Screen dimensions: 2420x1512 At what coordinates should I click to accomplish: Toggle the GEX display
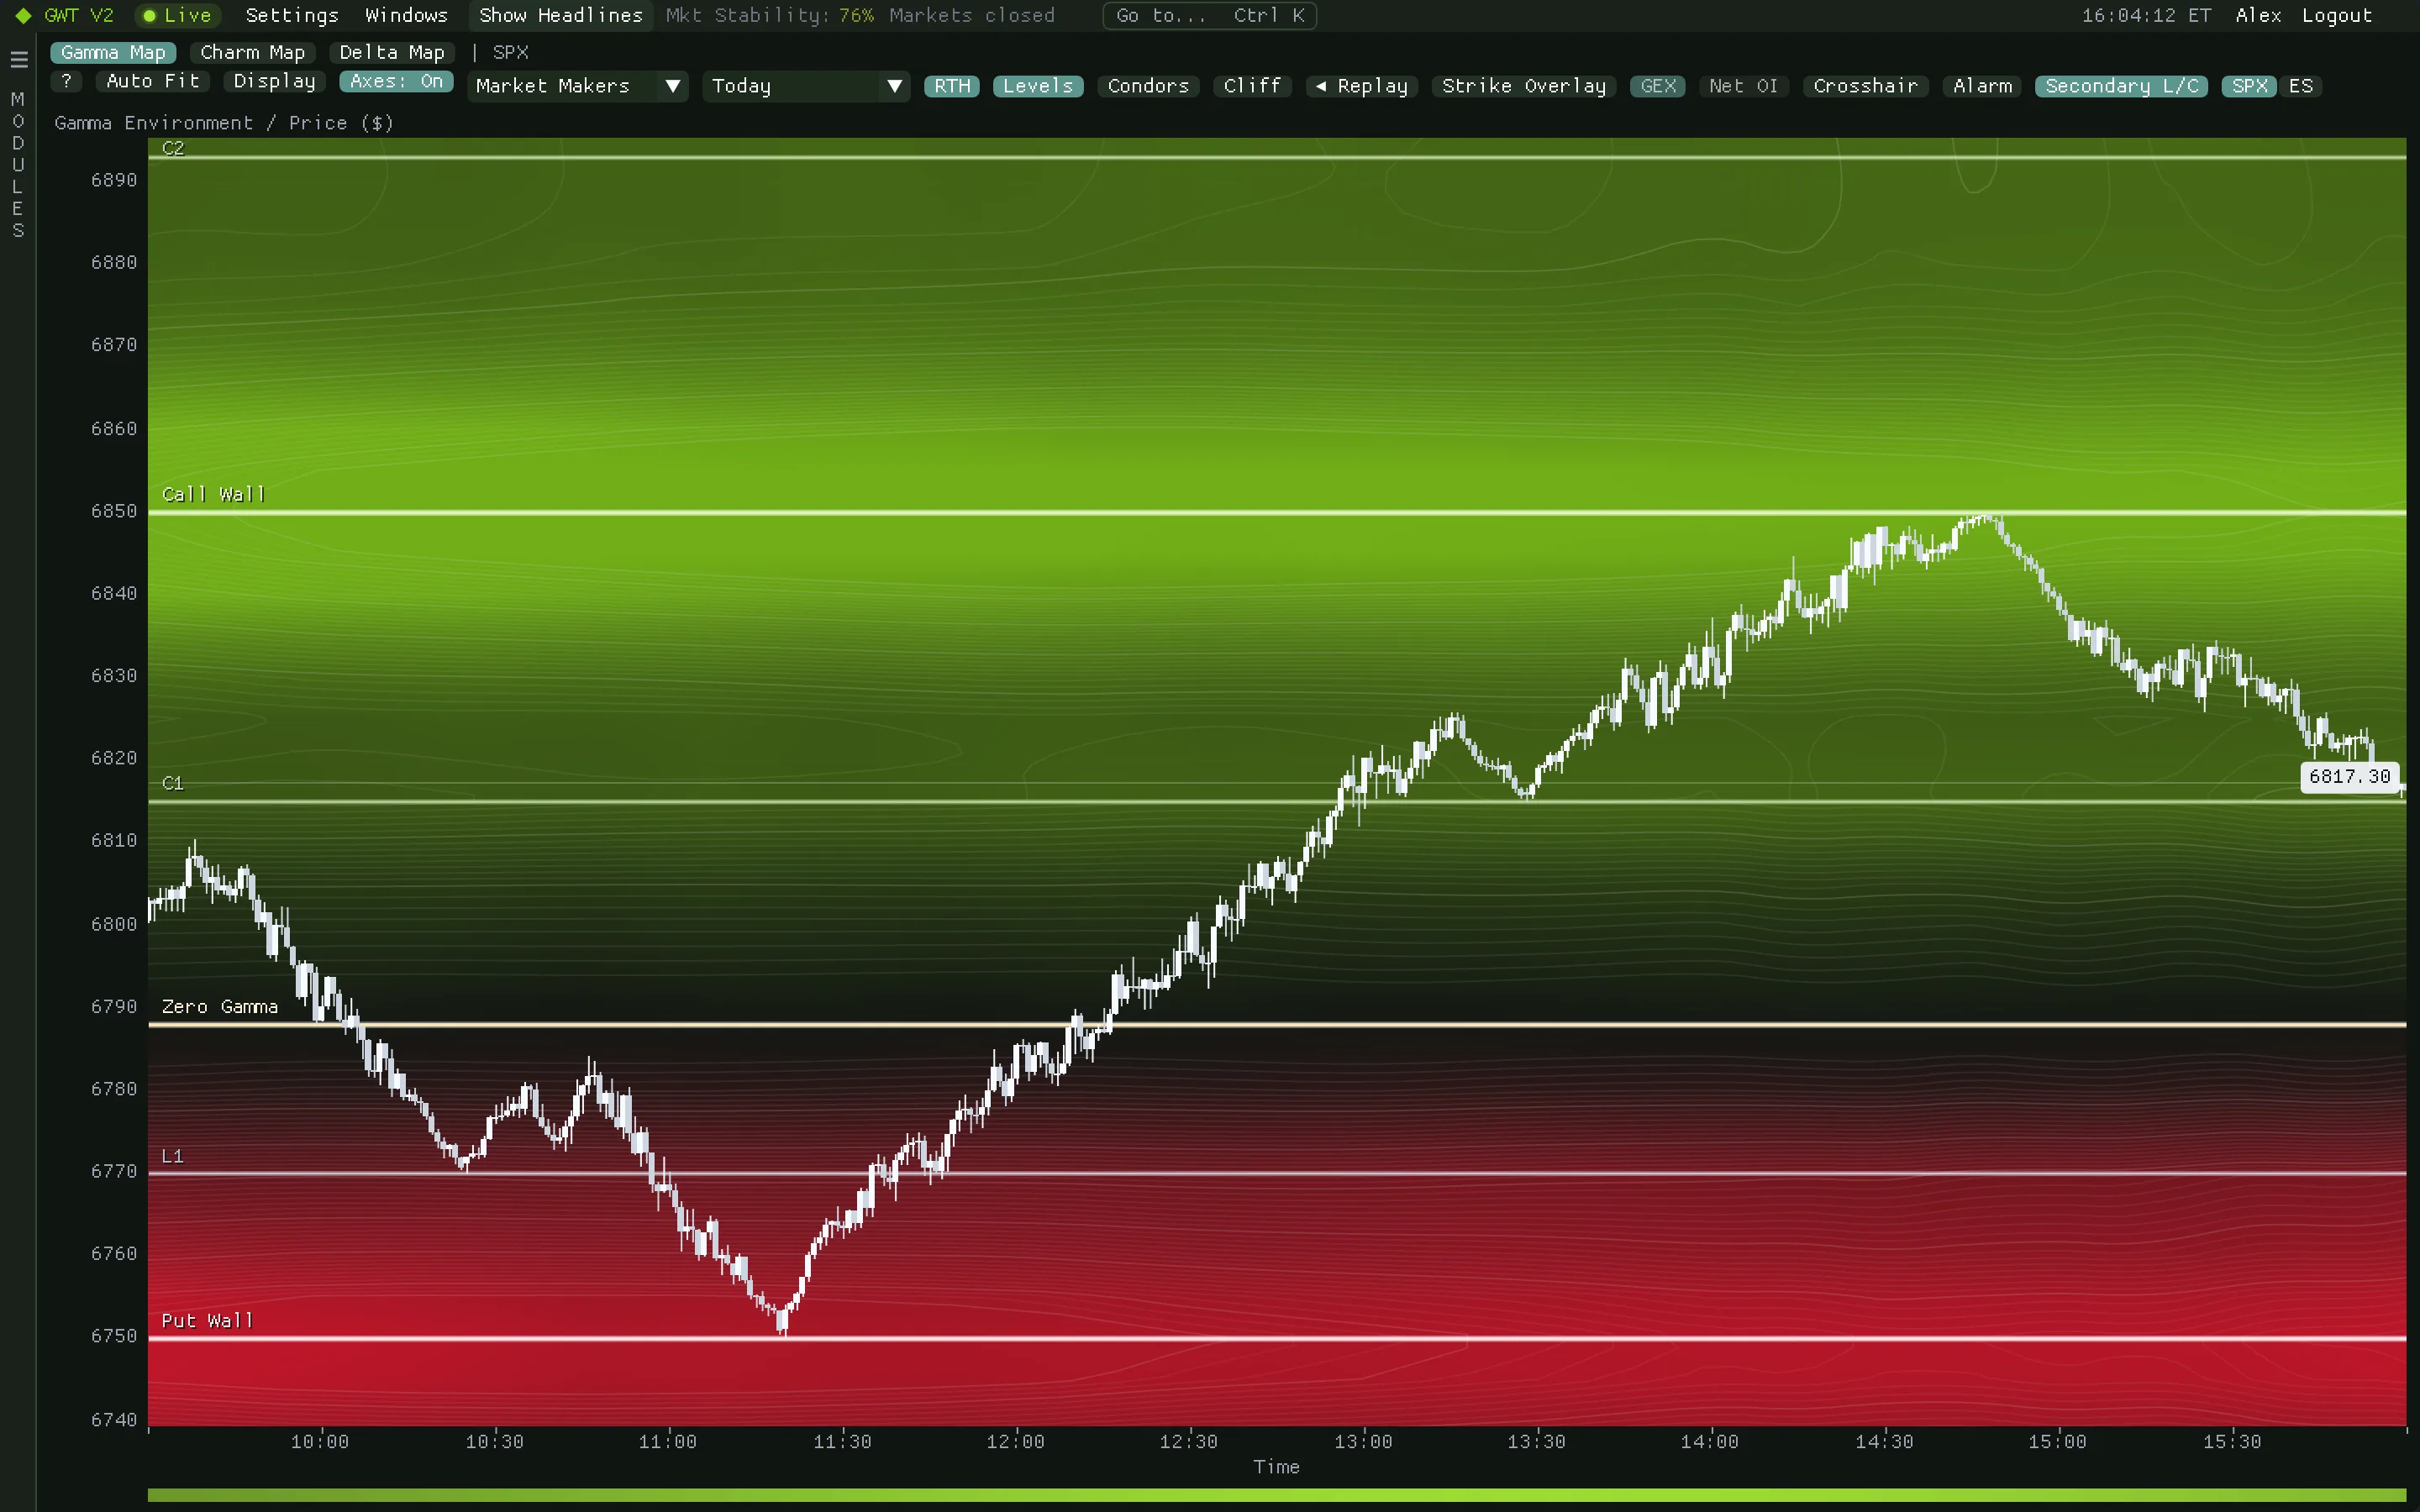[x=1658, y=86]
